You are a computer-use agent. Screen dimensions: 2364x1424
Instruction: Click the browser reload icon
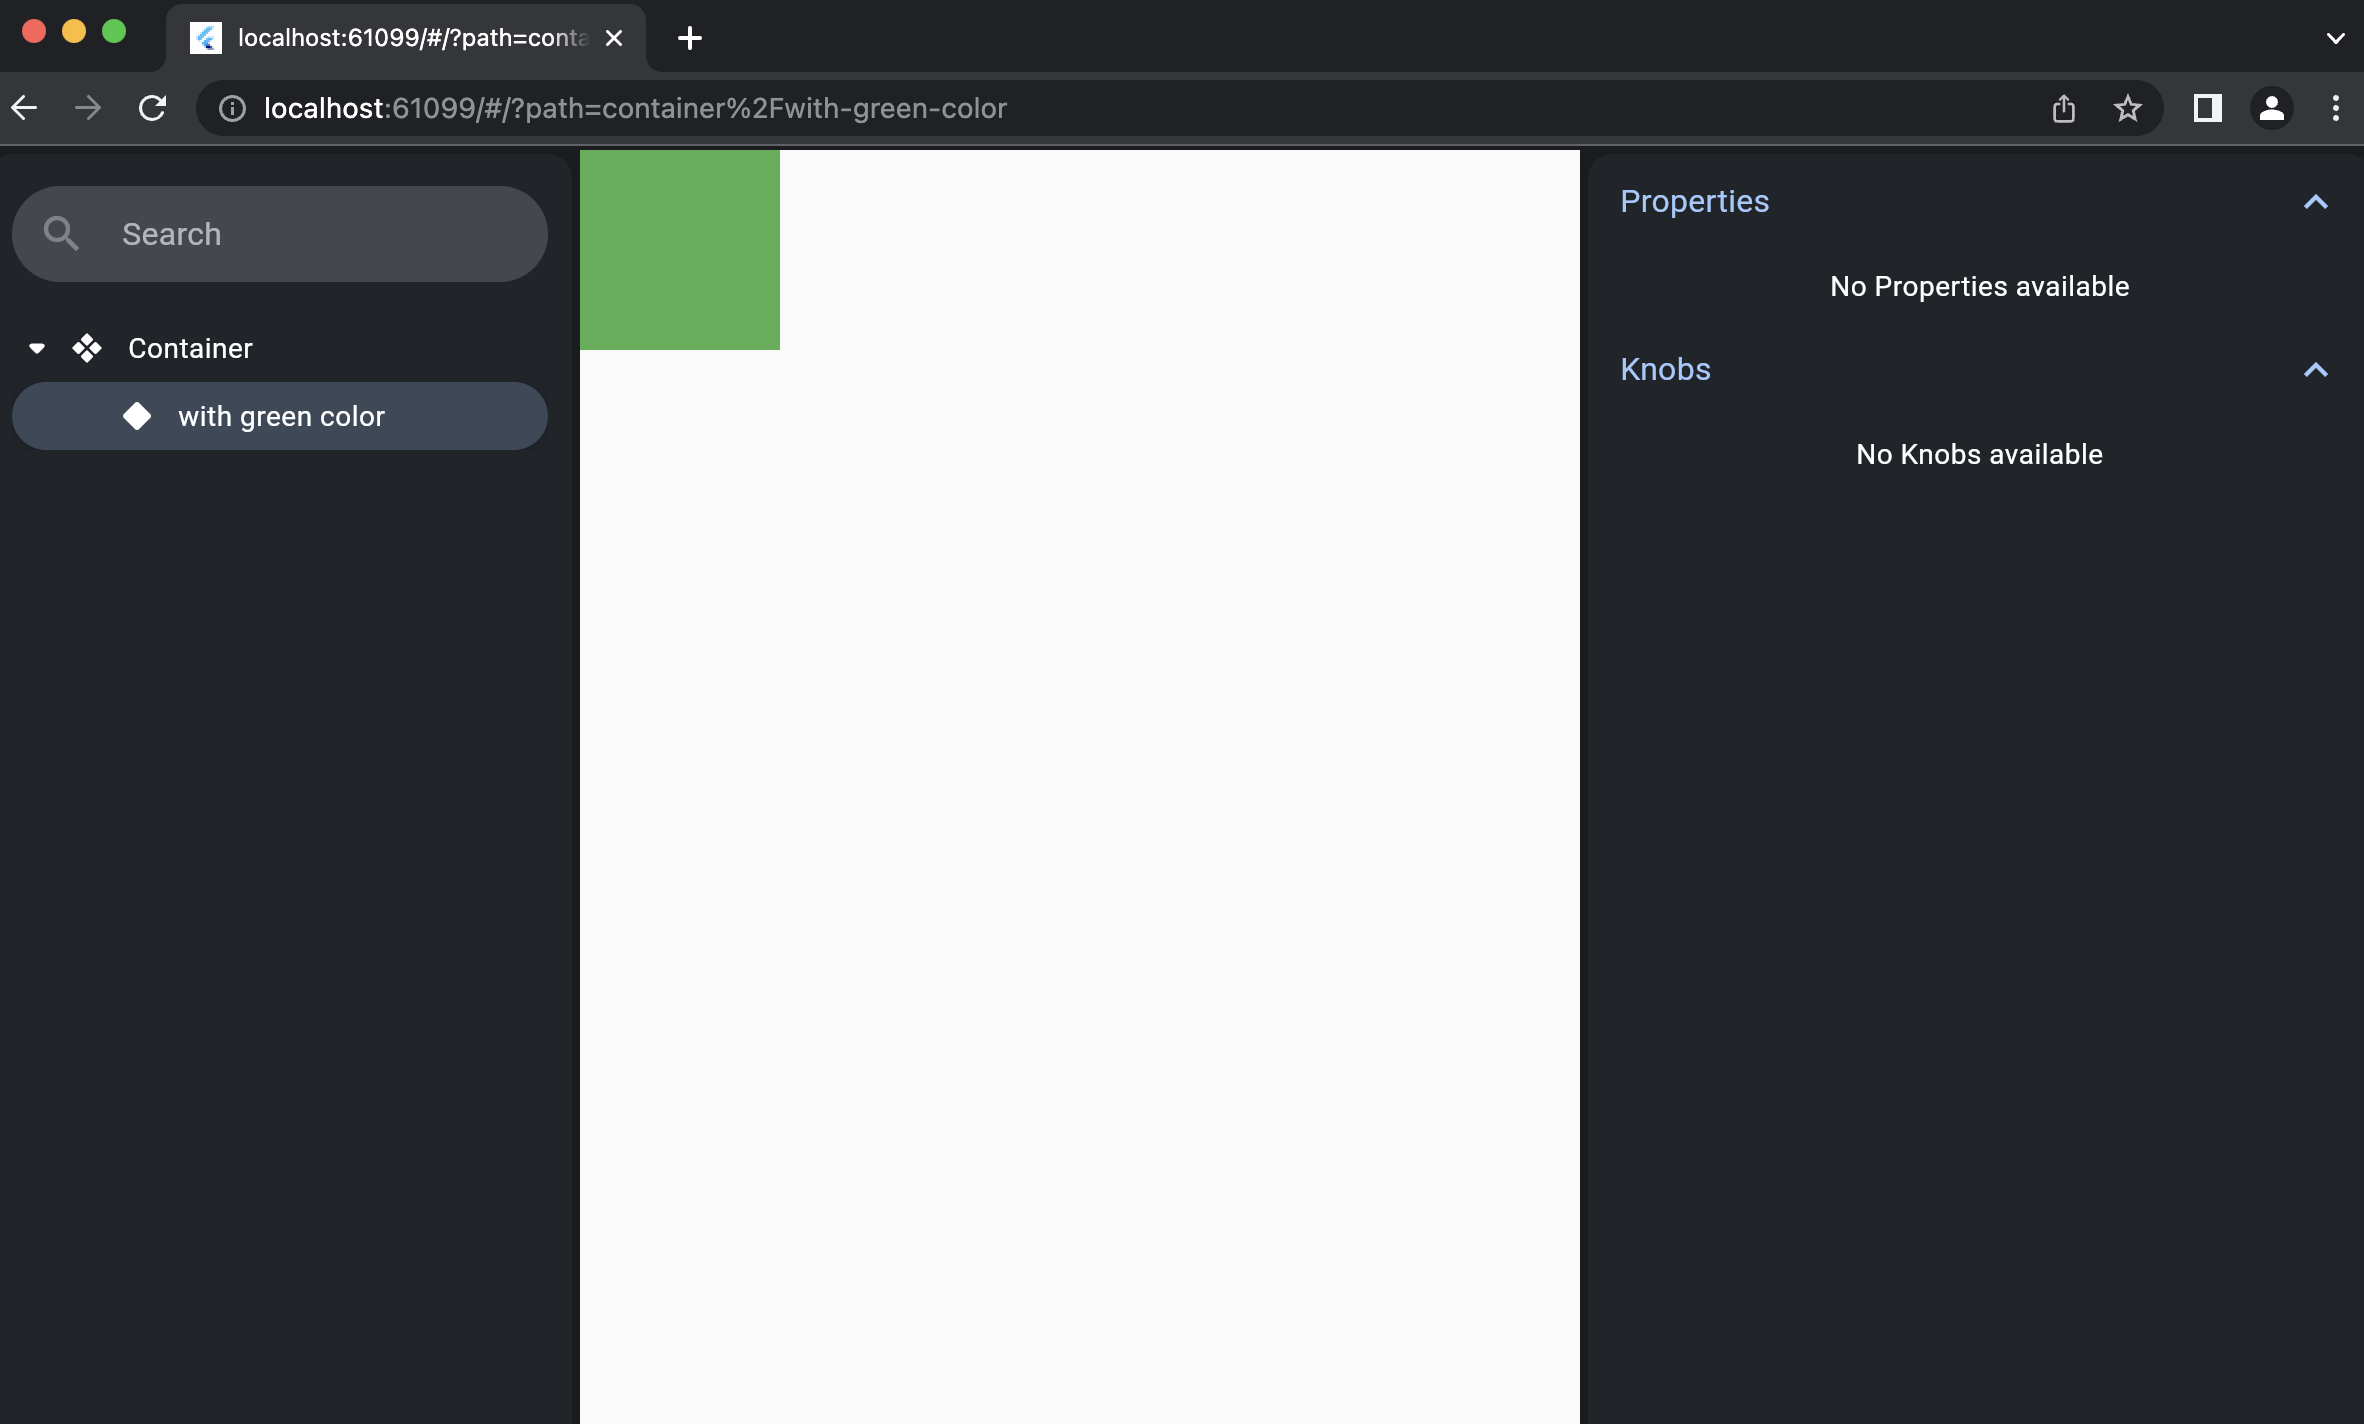click(x=152, y=108)
